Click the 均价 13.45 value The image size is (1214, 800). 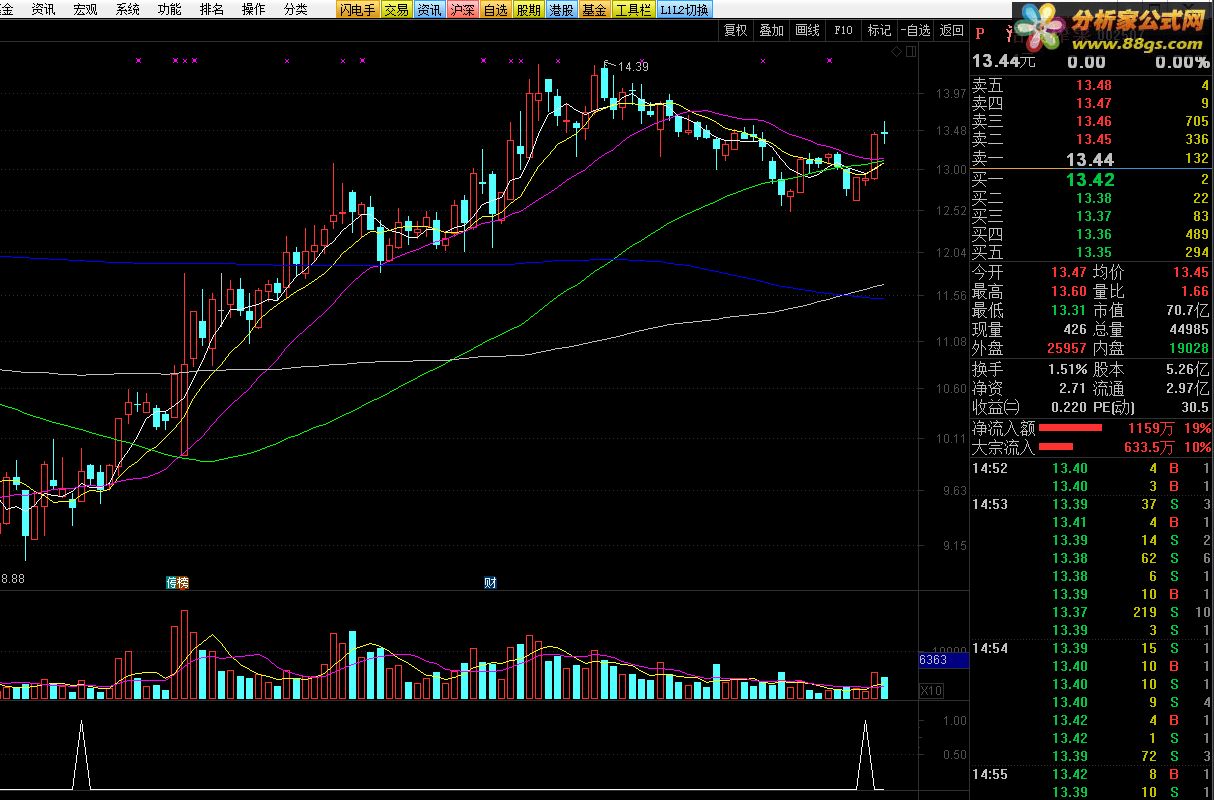pyautogui.click(x=1191, y=273)
